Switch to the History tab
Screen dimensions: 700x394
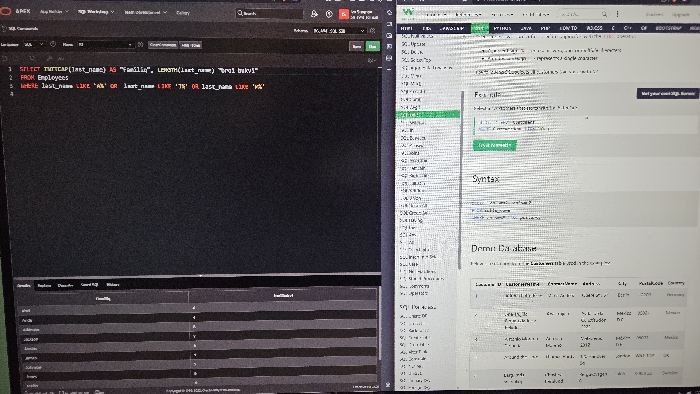point(112,285)
